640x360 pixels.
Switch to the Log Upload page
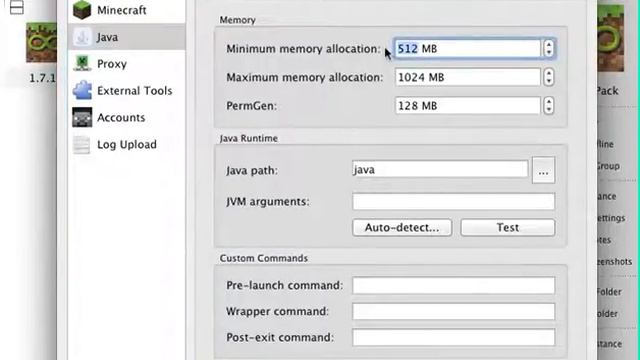coord(127,144)
